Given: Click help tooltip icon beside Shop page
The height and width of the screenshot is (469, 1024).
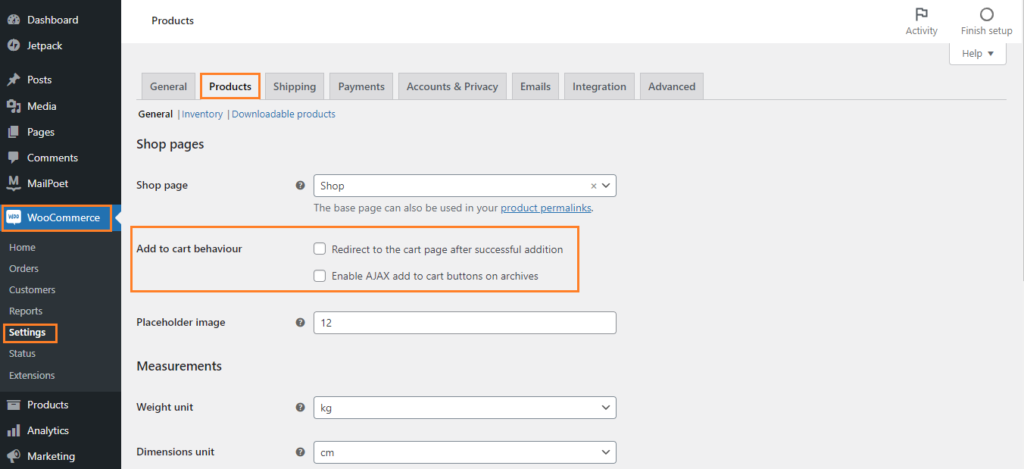Looking at the screenshot, I should [300, 186].
